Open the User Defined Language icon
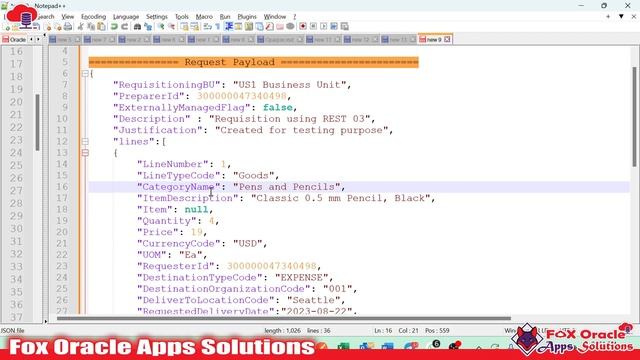This screenshot has height=360, width=640. click(x=238, y=27)
